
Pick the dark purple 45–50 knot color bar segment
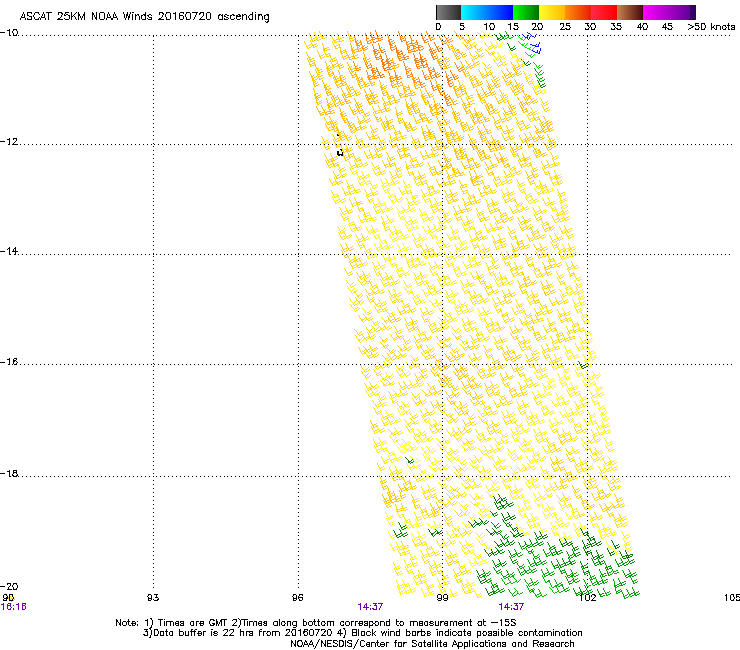click(682, 12)
